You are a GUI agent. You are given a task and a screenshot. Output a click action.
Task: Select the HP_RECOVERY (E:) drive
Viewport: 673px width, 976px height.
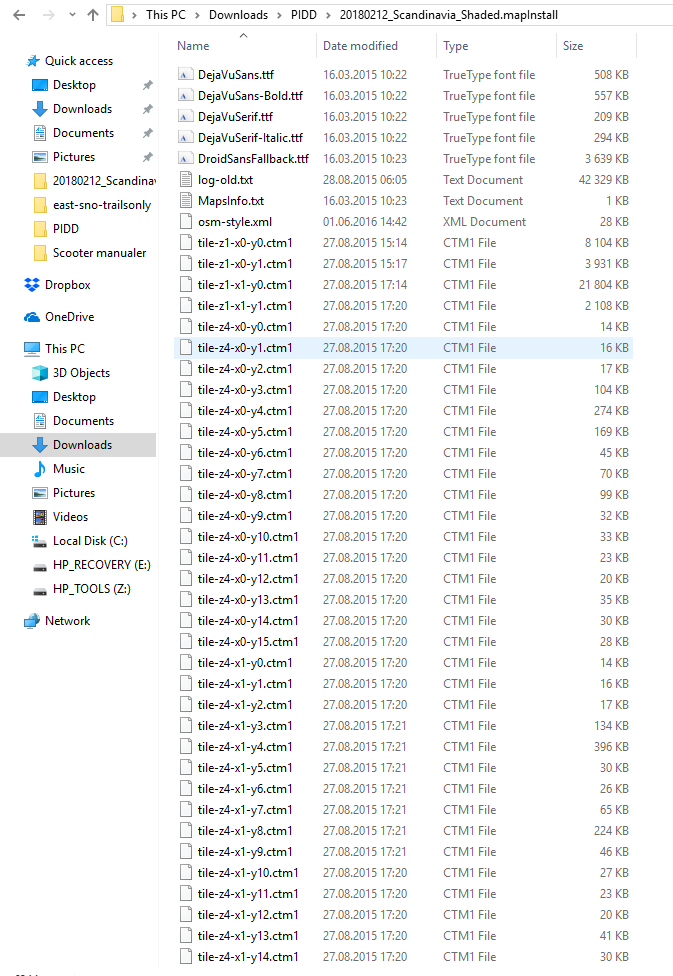101,565
